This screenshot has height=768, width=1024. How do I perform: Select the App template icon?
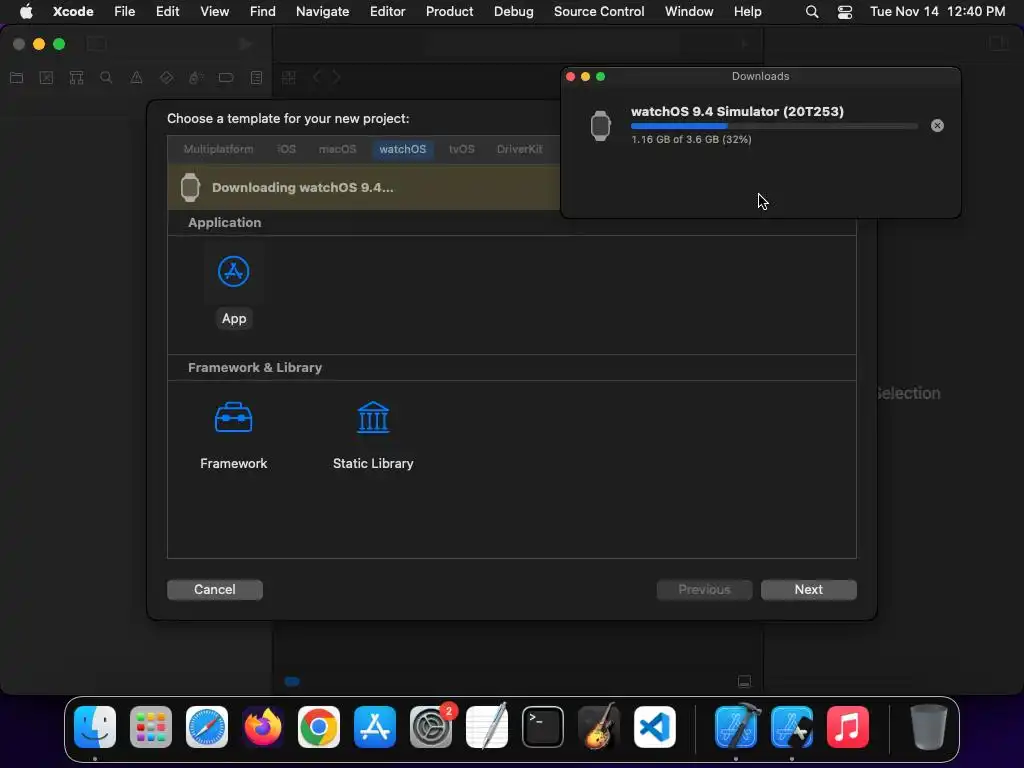(x=233, y=272)
